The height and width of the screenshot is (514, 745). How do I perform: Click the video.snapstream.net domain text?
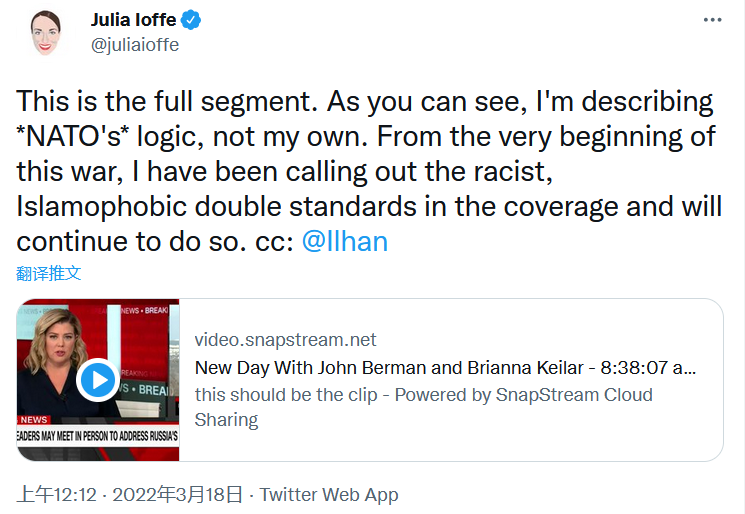(285, 340)
